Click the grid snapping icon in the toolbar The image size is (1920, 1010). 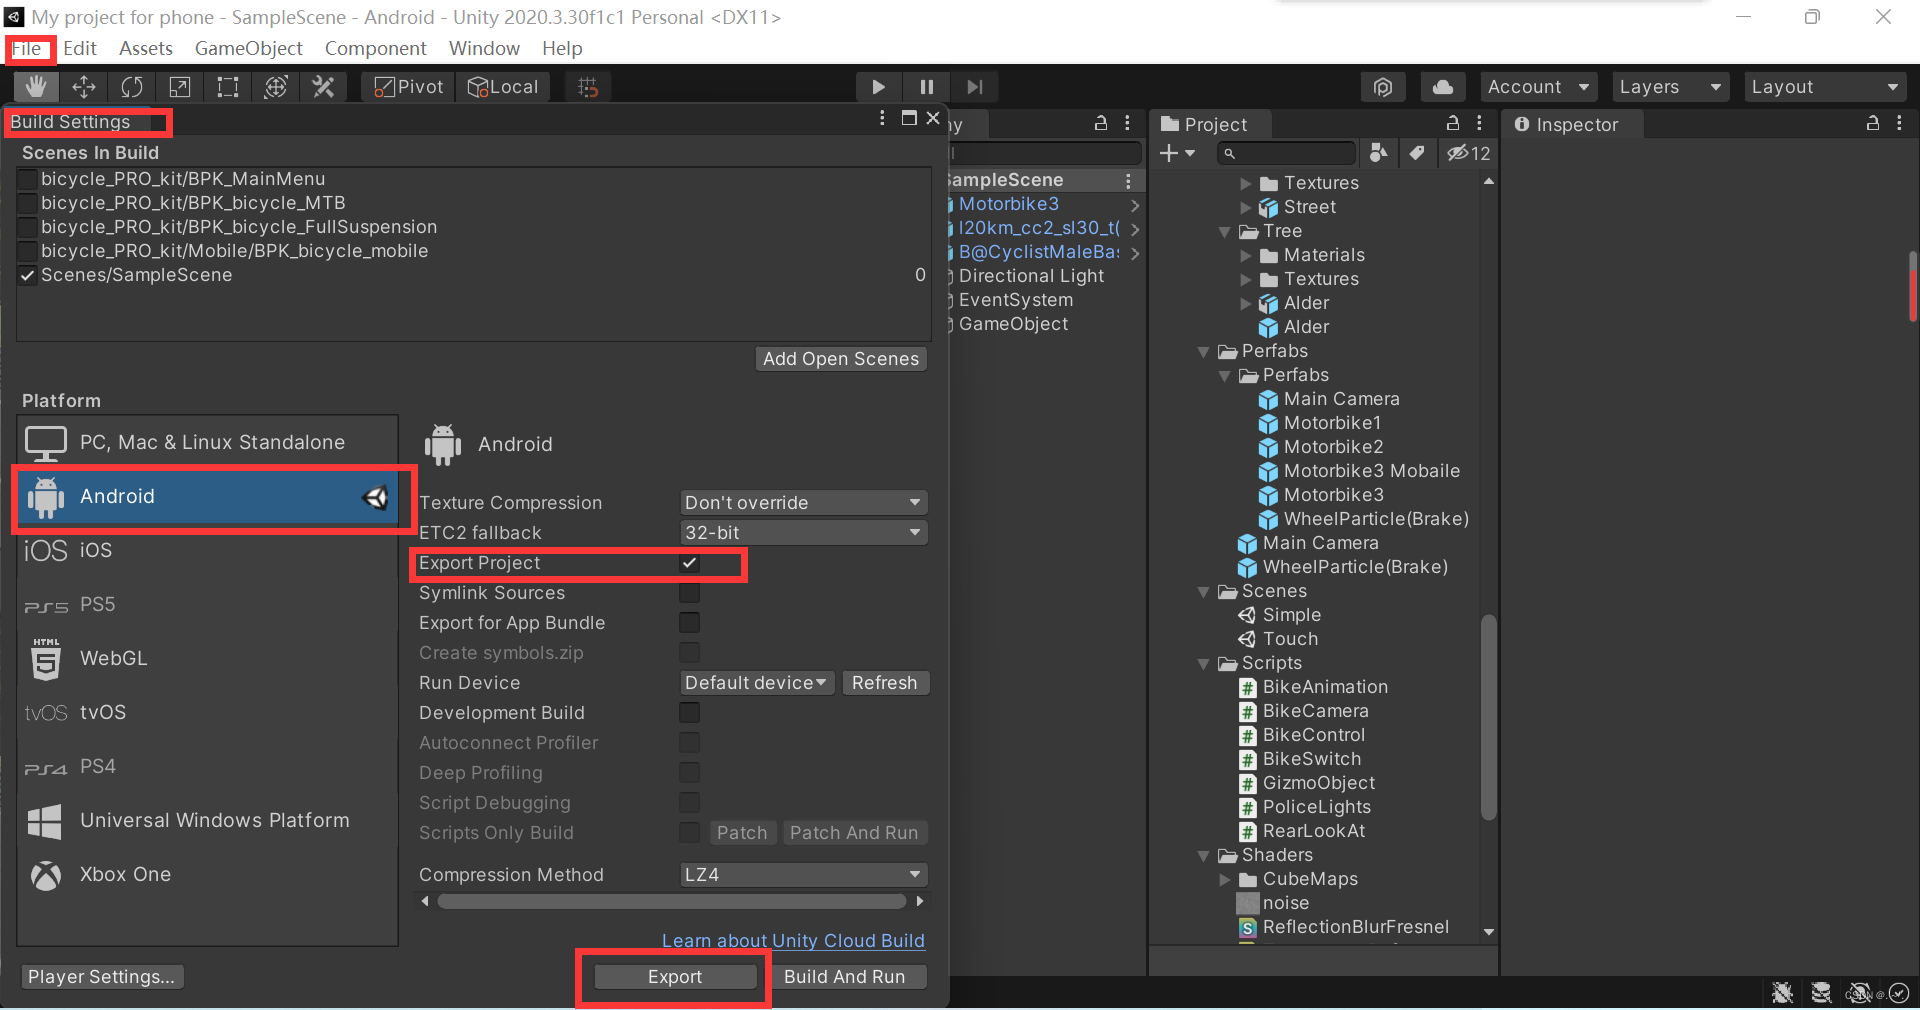(587, 87)
